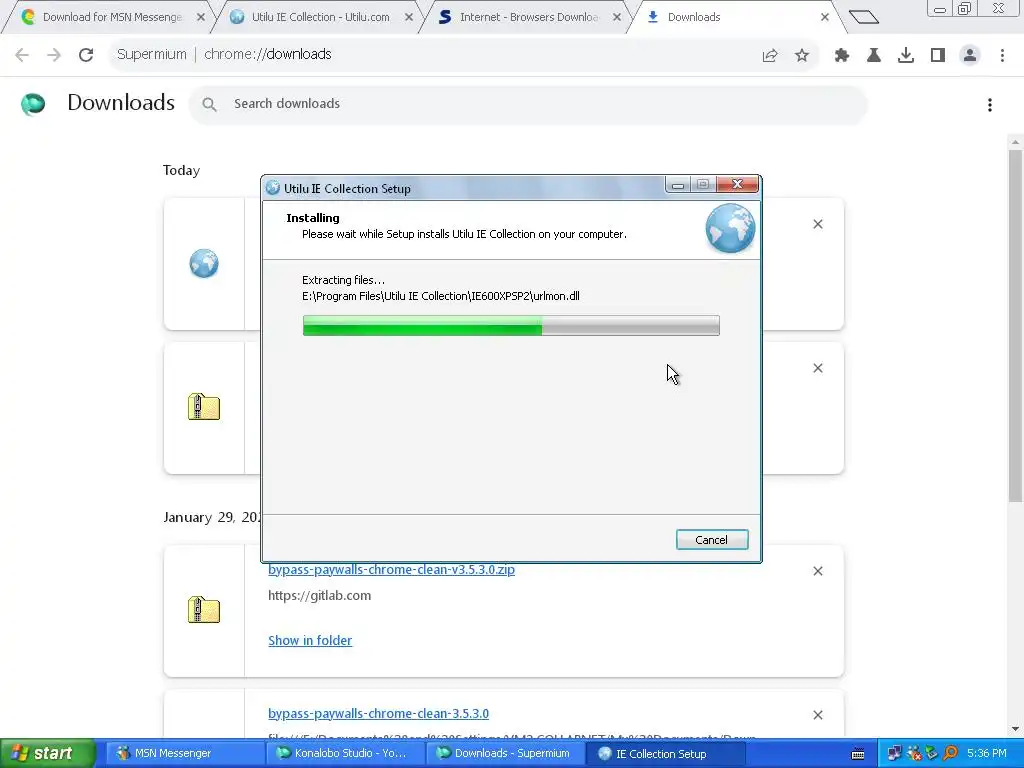The height and width of the screenshot is (768, 1024).
Task: Click the address bar chrome://downloads
Action: pos(268,55)
